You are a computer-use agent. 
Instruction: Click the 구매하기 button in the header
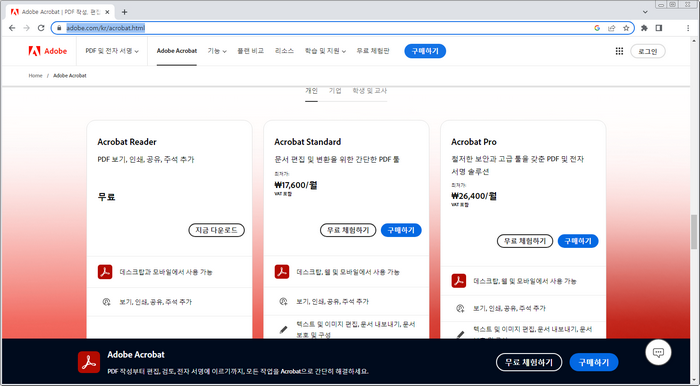[425, 51]
